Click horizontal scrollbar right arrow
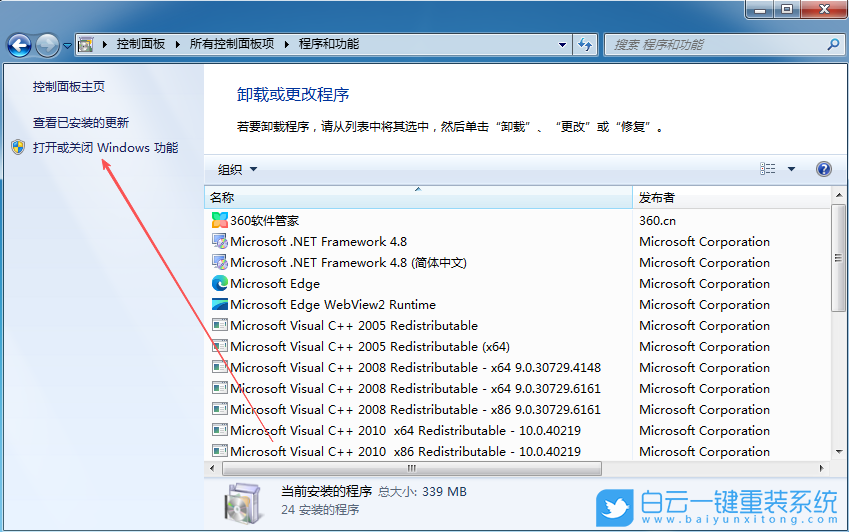This screenshot has height=532, width=849. coord(822,468)
